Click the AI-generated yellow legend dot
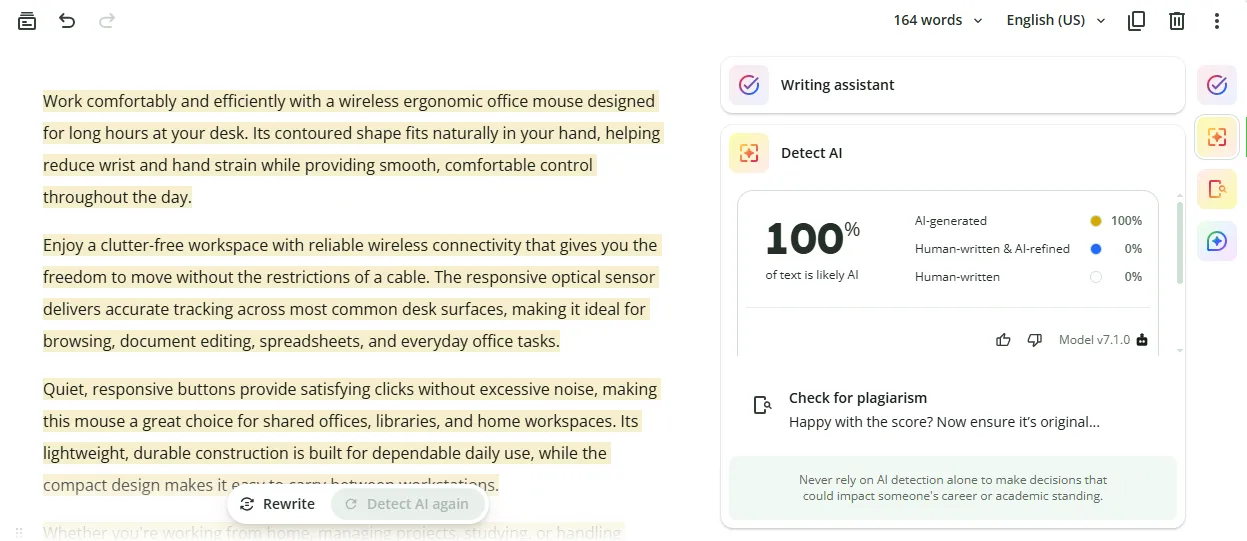 (x=1096, y=221)
